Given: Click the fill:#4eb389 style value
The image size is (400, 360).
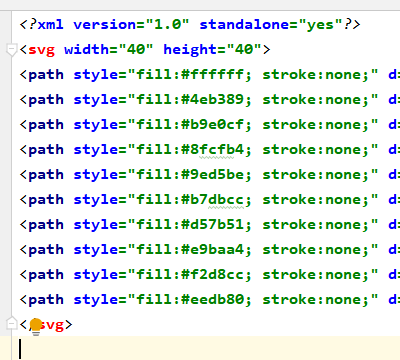Looking at the screenshot, I should coord(194,100).
